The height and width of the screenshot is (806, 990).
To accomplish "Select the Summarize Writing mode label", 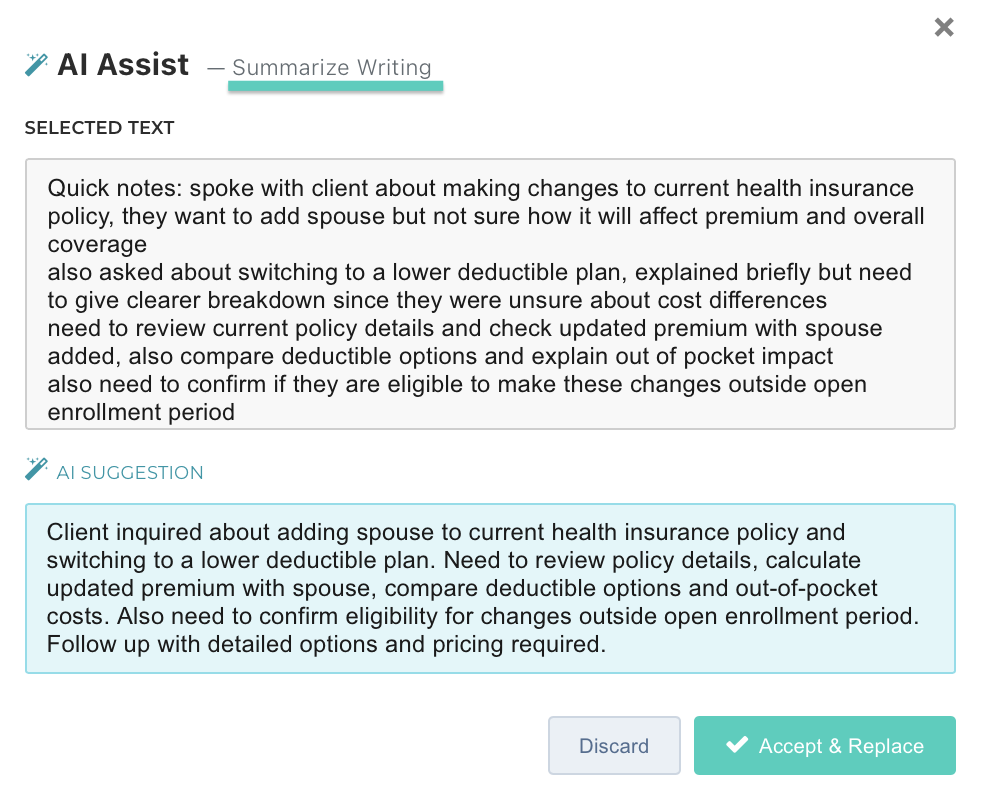I will click(332, 68).
